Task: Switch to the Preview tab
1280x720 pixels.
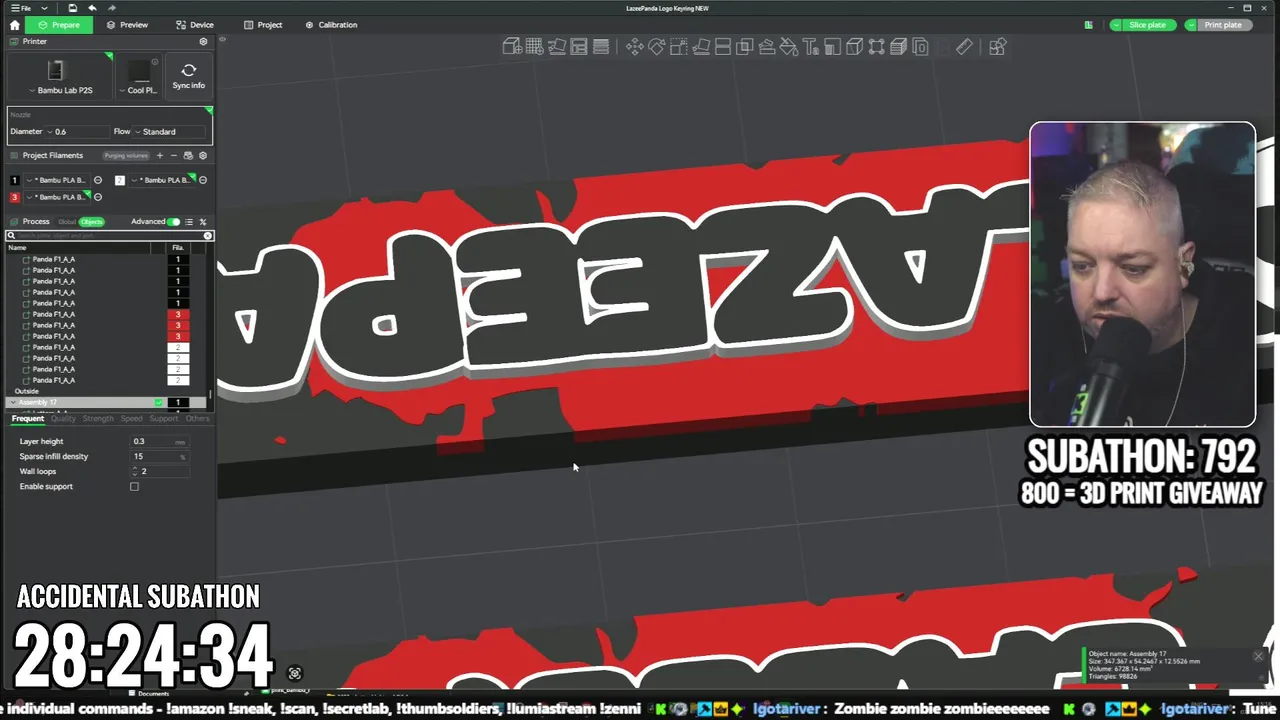Action: [127, 25]
